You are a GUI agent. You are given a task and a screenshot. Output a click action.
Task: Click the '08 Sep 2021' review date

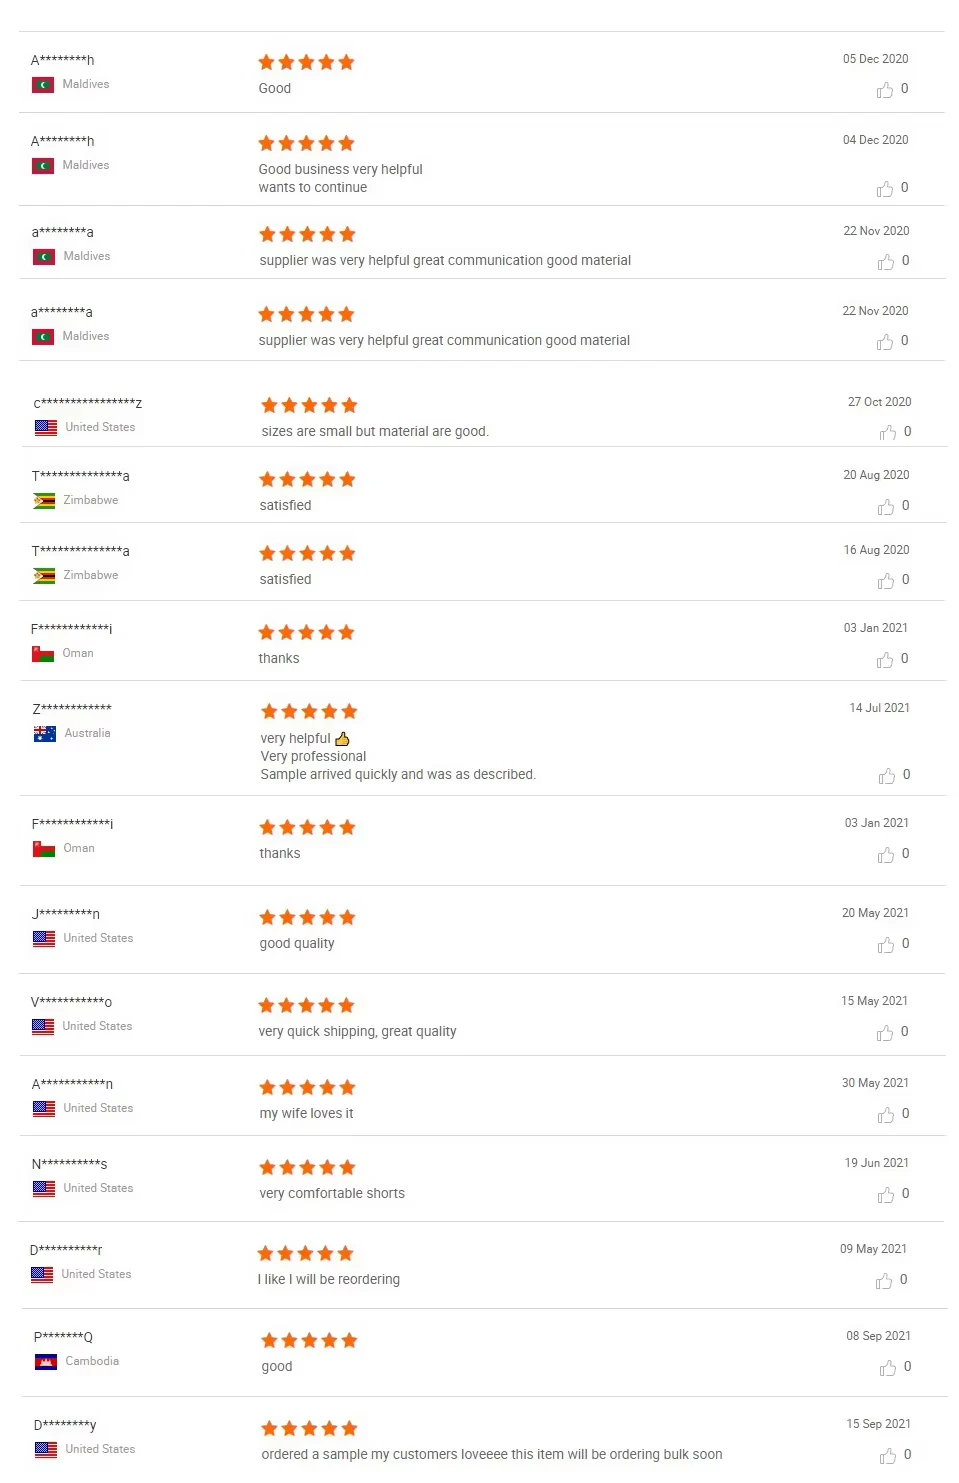[878, 1336]
